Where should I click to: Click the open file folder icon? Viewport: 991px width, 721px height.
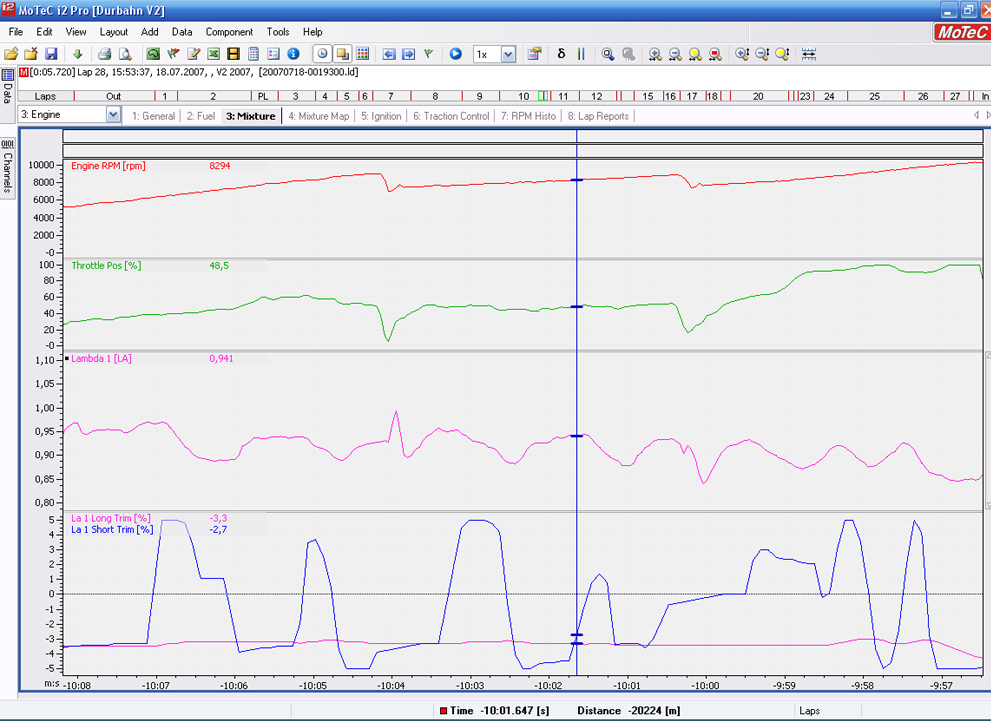(11, 54)
